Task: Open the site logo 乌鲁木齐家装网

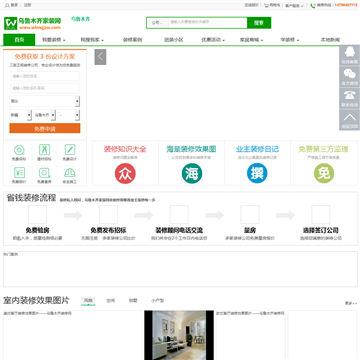Action: point(33,23)
